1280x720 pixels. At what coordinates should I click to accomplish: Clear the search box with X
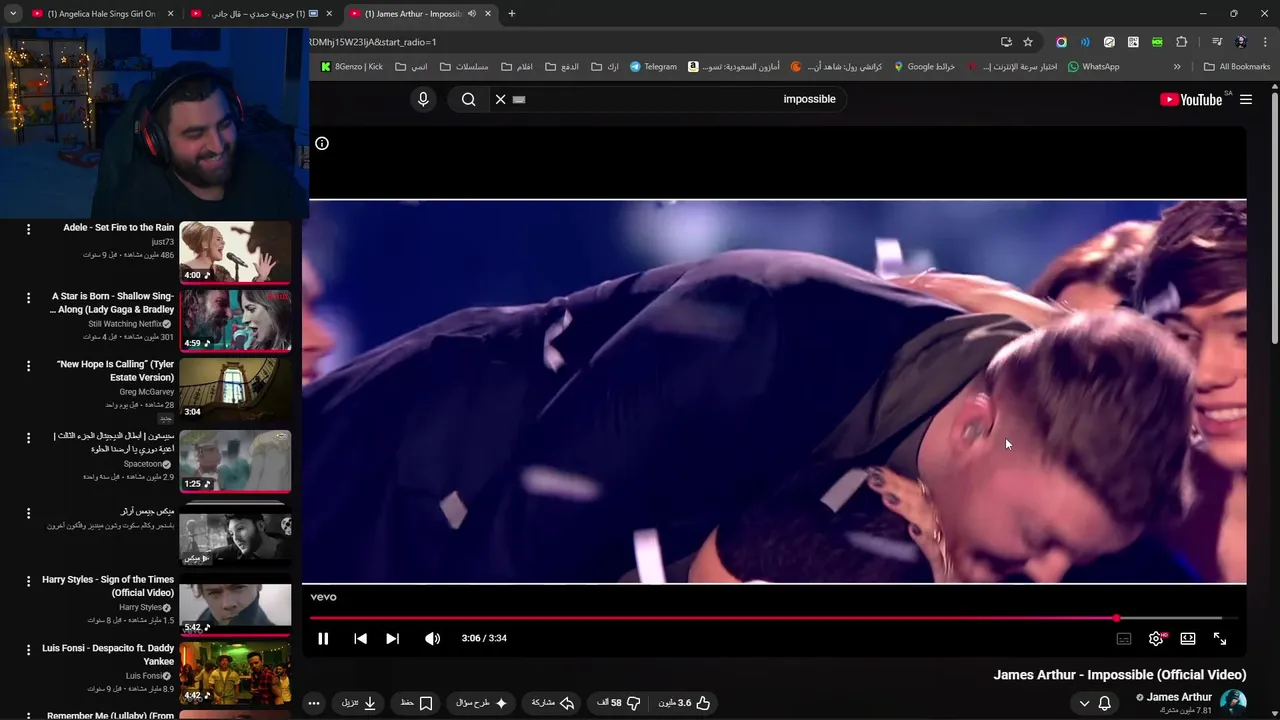click(x=500, y=99)
